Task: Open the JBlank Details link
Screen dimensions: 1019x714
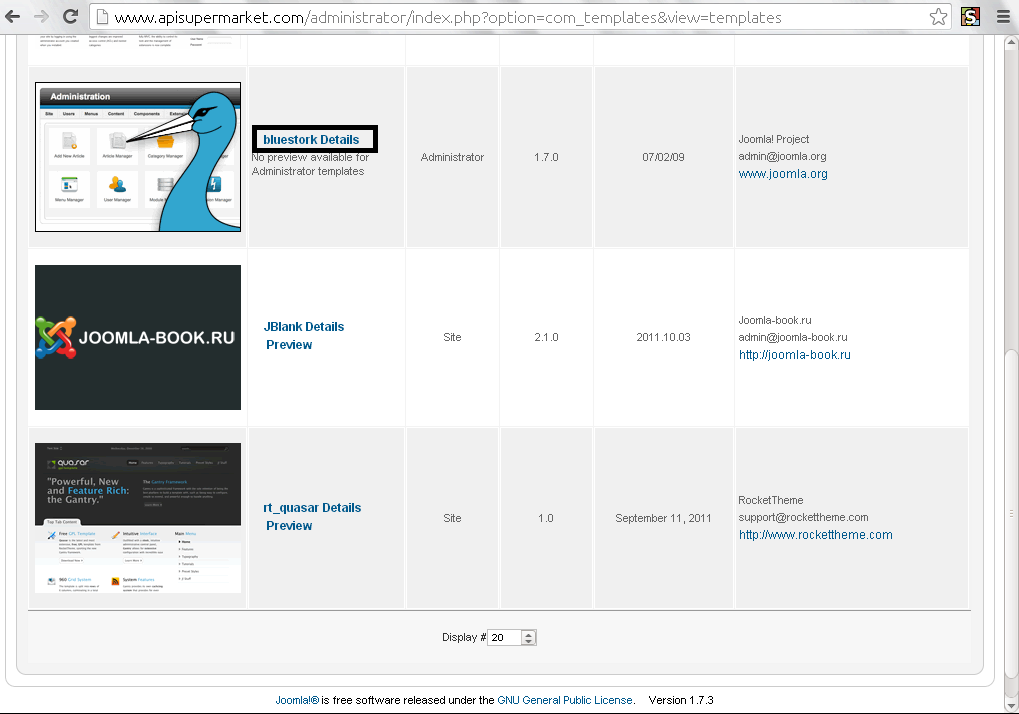Action: [303, 327]
